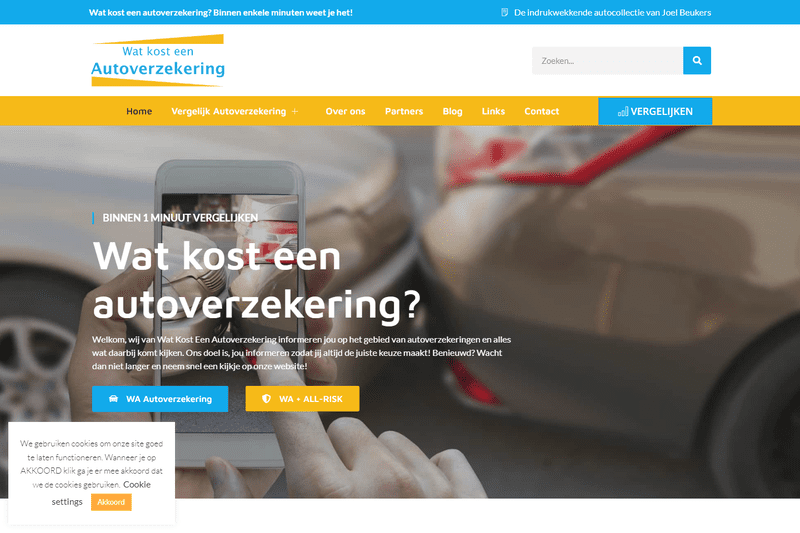Open the Partners menu item
This screenshot has height=533, width=800.
coord(404,111)
